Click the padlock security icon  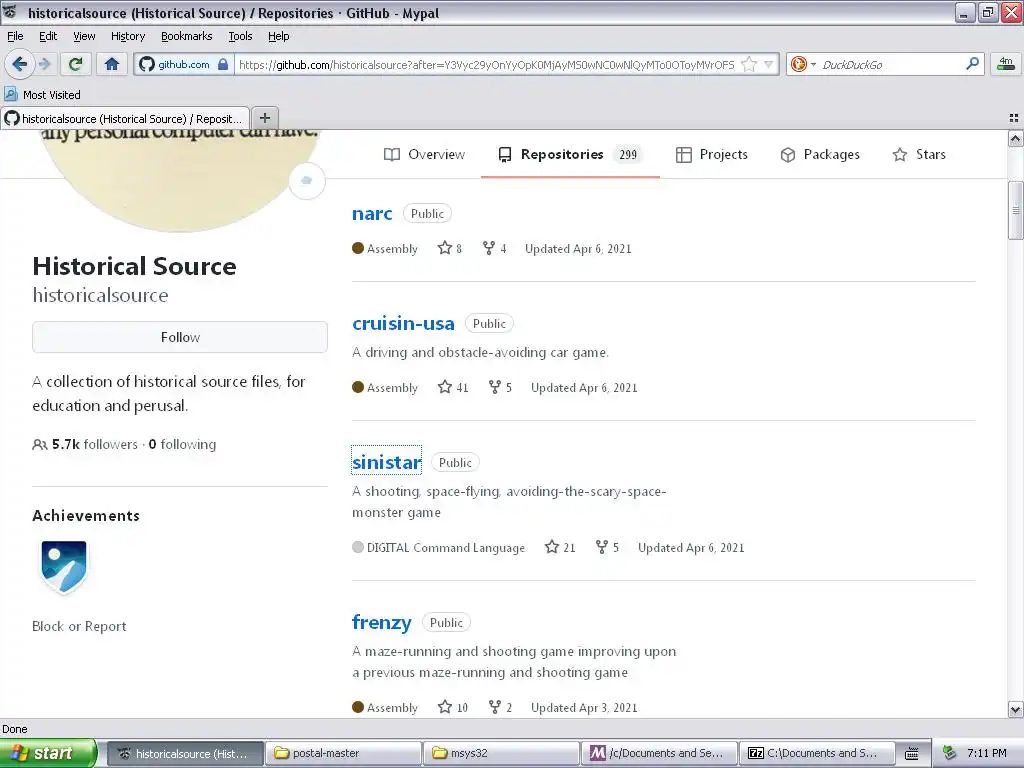(223, 64)
